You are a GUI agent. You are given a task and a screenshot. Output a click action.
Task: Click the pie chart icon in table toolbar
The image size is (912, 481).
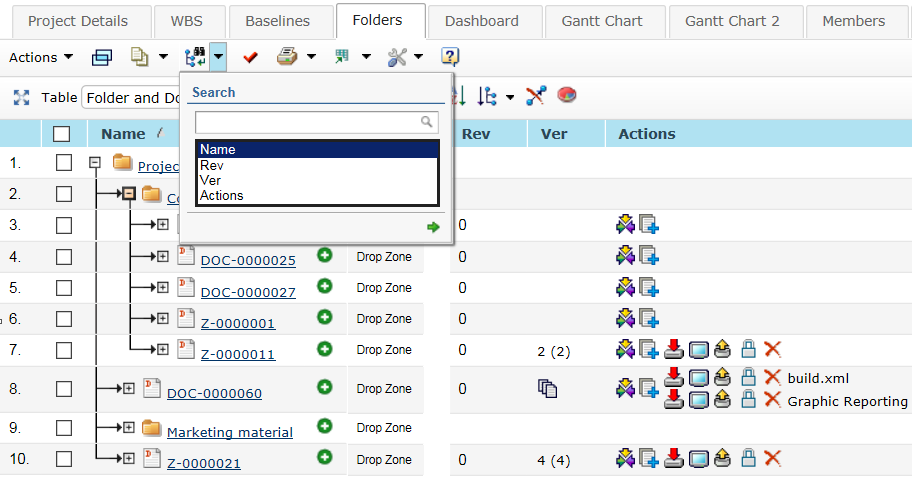pos(567,96)
